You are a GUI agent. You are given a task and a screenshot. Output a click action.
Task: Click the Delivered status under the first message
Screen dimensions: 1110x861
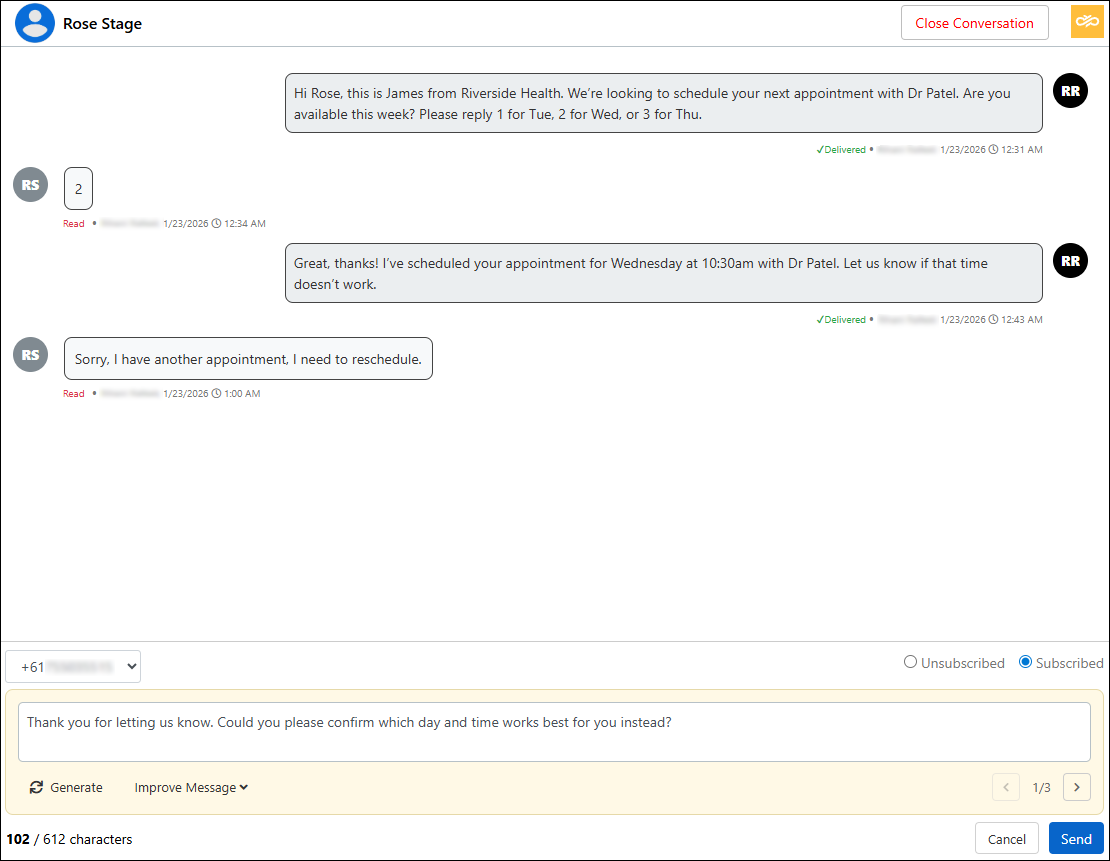pyautogui.click(x=841, y=149)
